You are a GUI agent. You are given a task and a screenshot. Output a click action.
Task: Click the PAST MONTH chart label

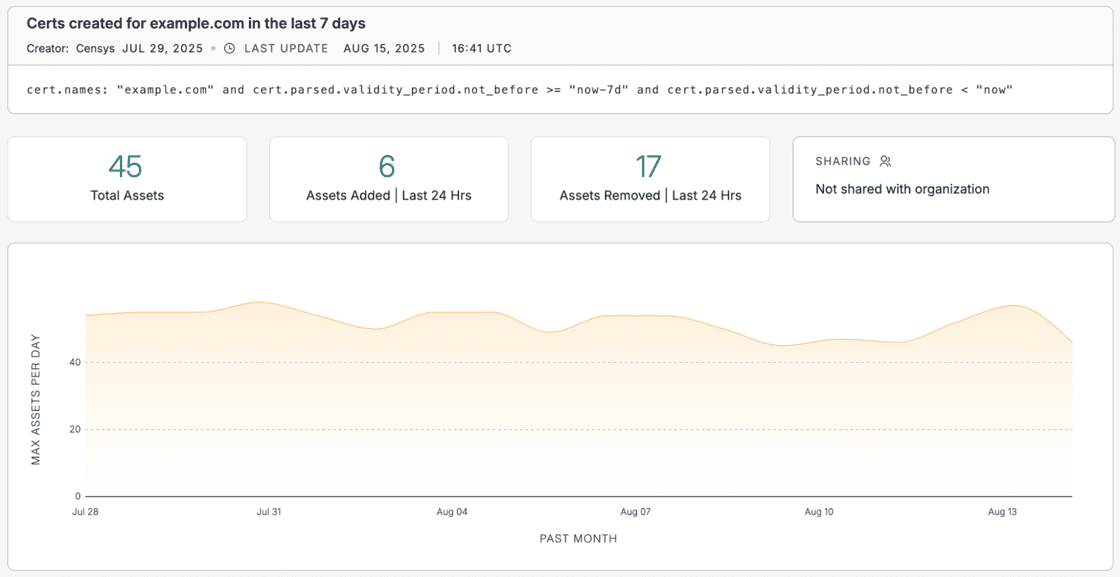578,538
